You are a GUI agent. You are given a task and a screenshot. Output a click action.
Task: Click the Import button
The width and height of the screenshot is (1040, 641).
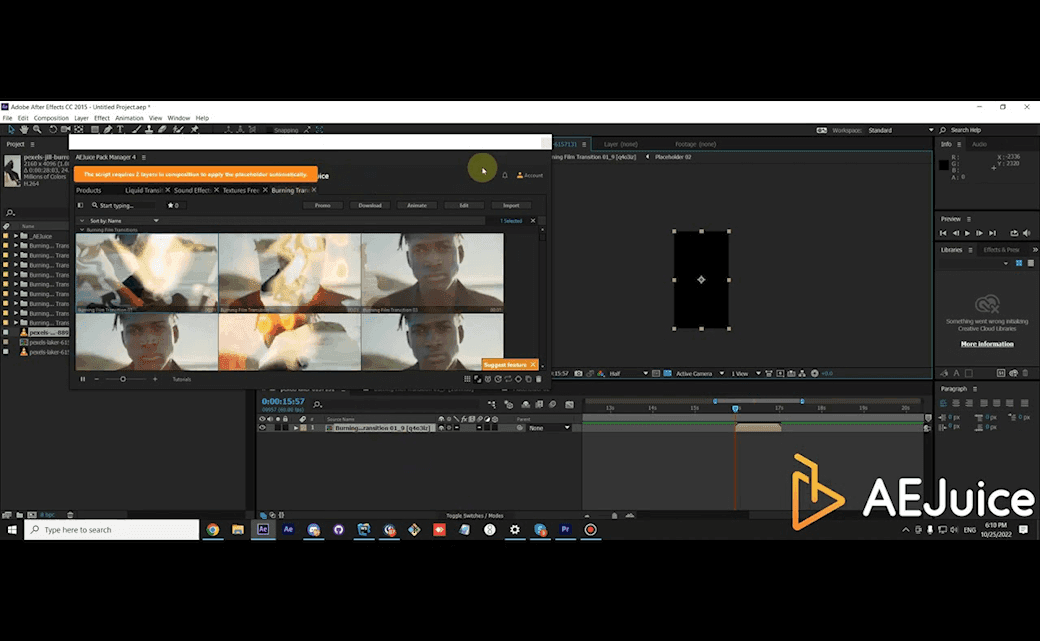(x=511, y=206)
